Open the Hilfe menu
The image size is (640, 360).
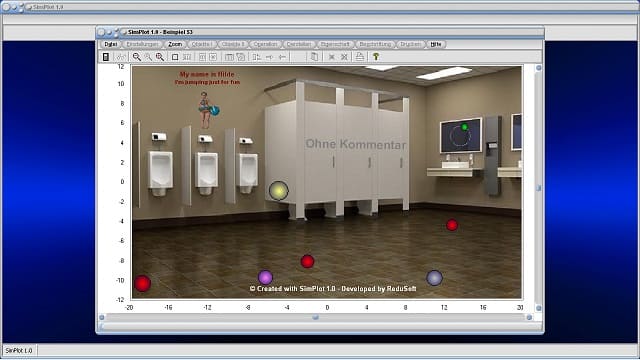coord(436,44)
